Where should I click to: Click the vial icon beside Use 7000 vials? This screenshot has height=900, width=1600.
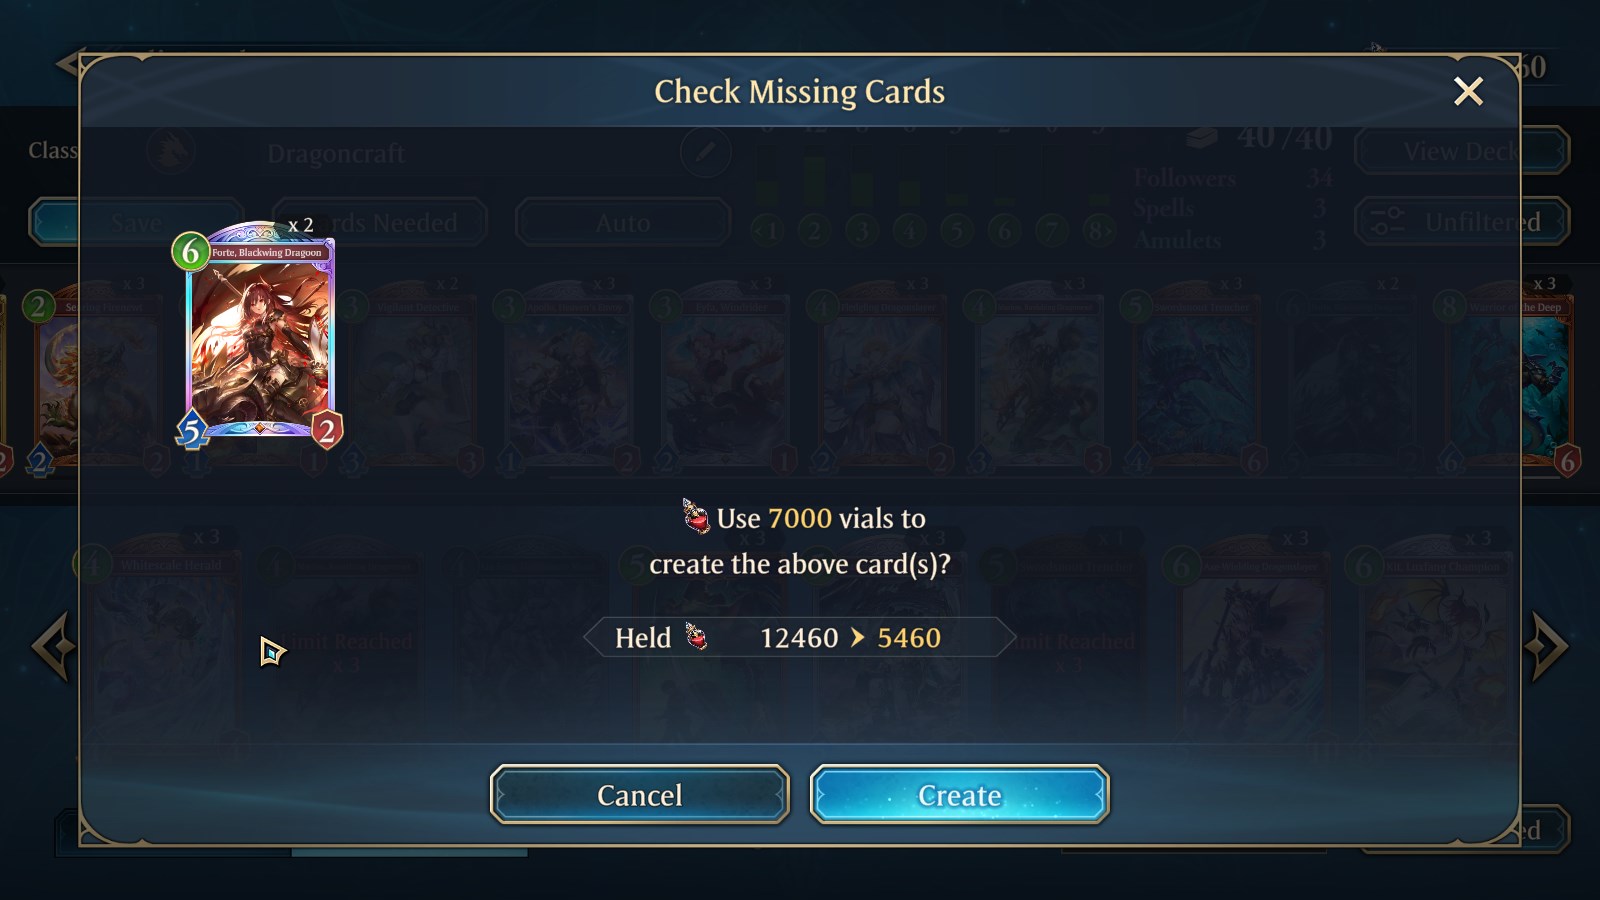pyautogui.click(x=695, y=516)
